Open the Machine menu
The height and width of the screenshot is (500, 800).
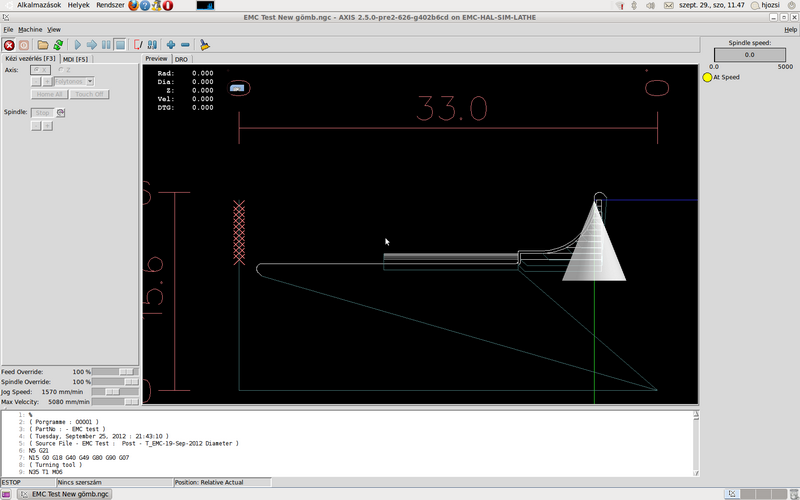pos(30,30)
